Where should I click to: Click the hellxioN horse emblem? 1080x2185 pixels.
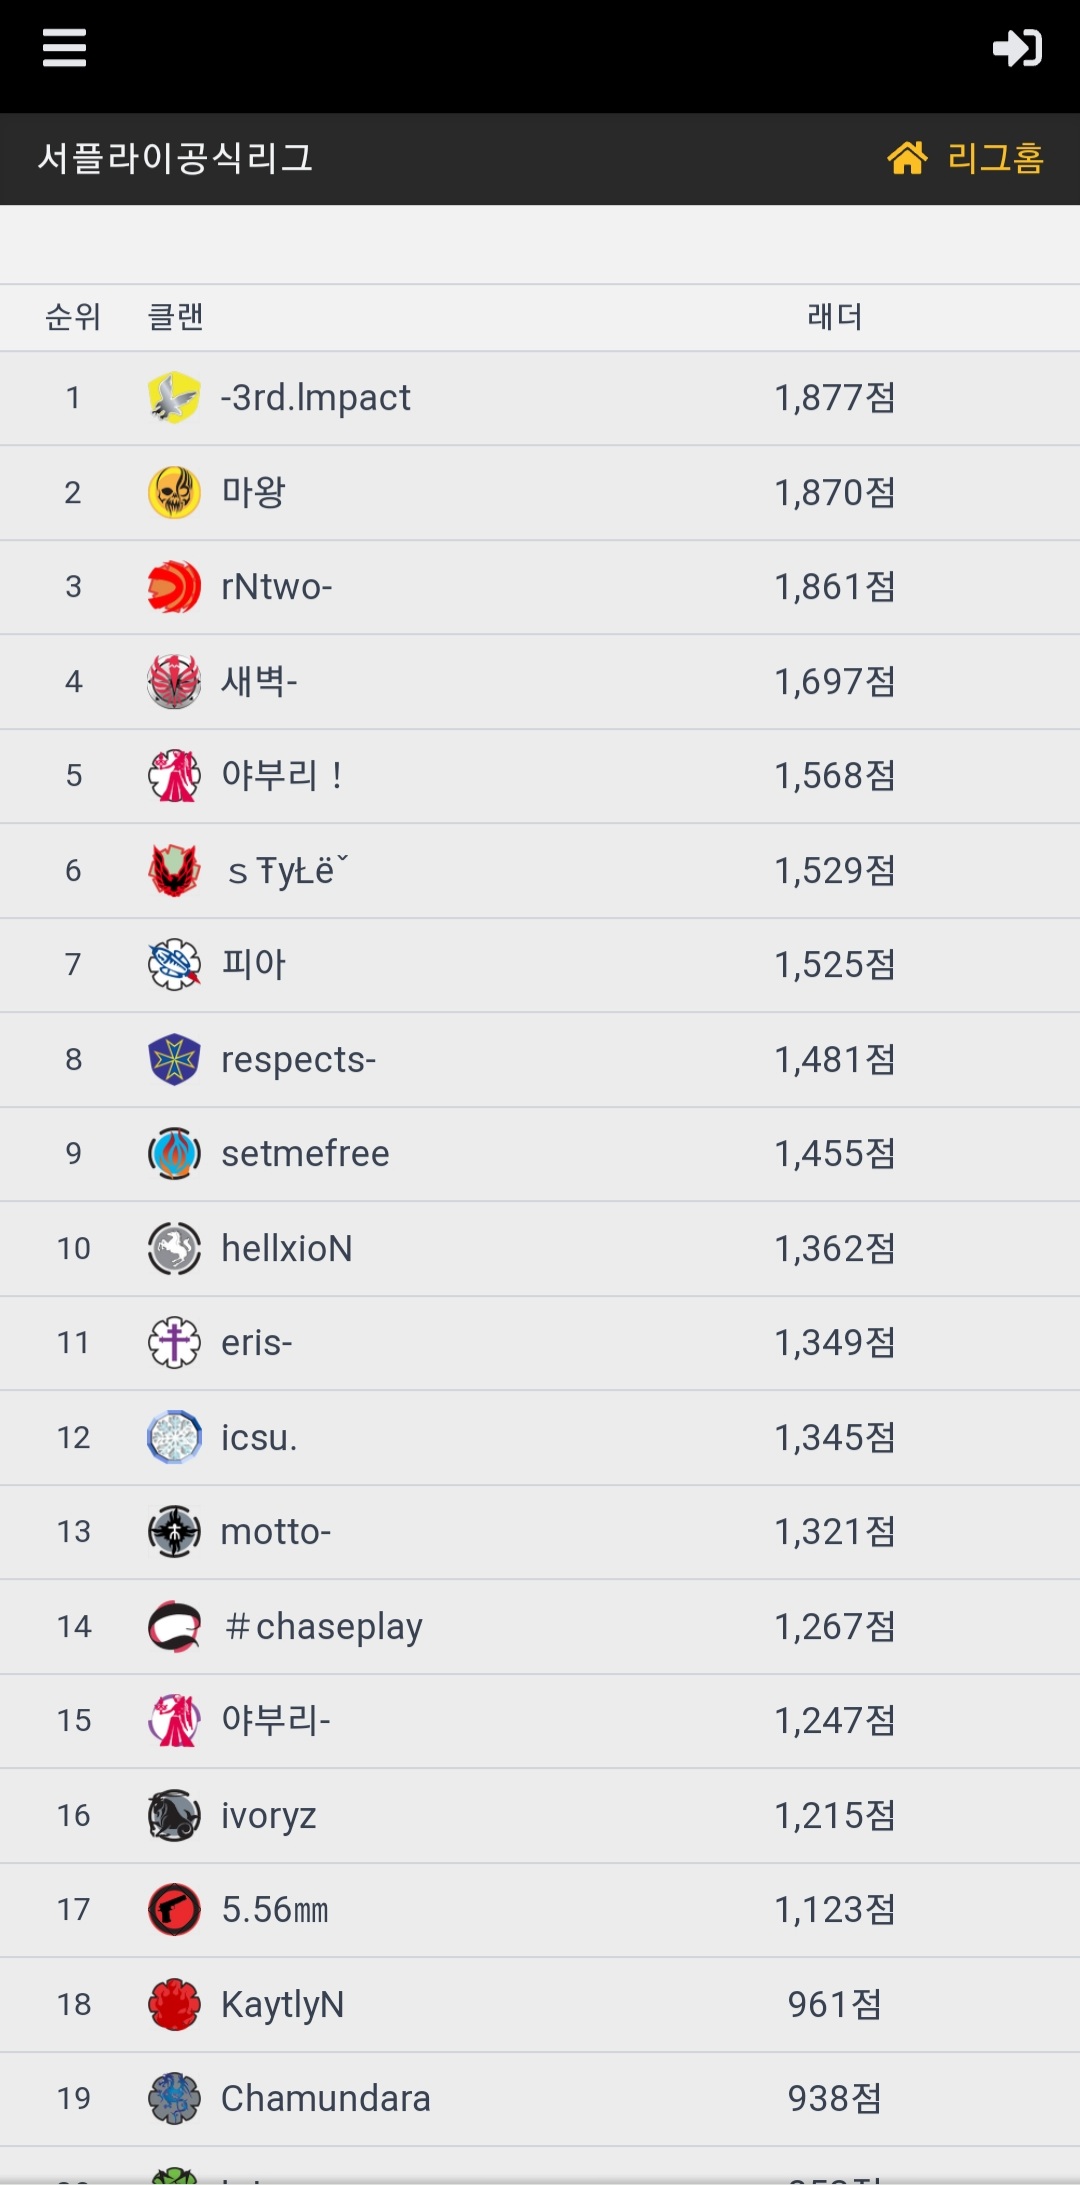[174, 1248]
